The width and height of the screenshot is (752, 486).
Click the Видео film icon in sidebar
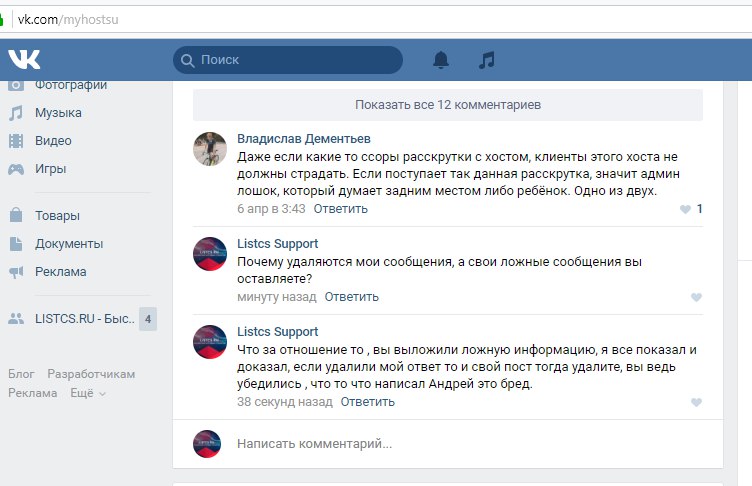(16, 141)
